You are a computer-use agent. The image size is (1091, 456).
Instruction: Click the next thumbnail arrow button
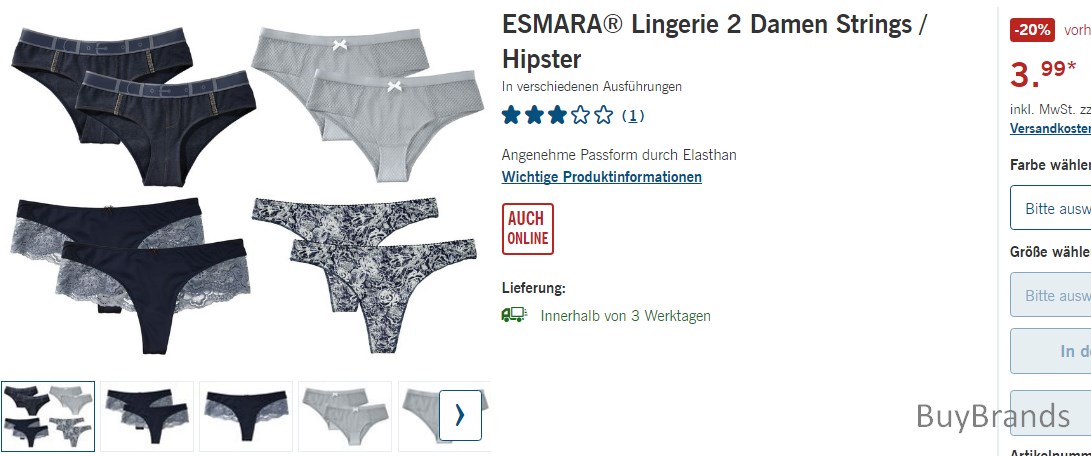click(460, 416)
